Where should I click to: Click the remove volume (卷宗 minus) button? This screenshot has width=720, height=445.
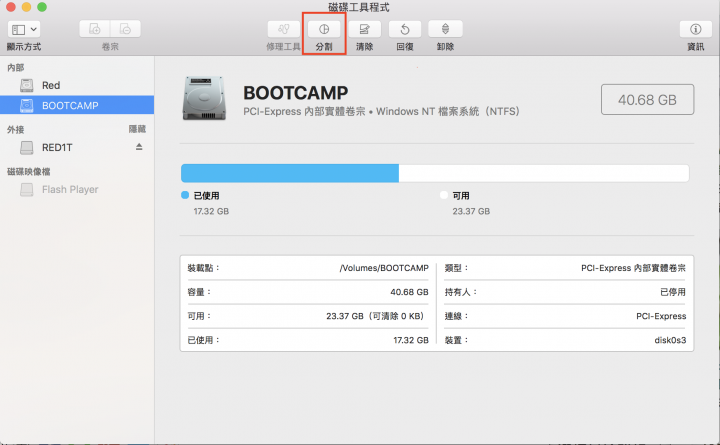pos(125,29)
